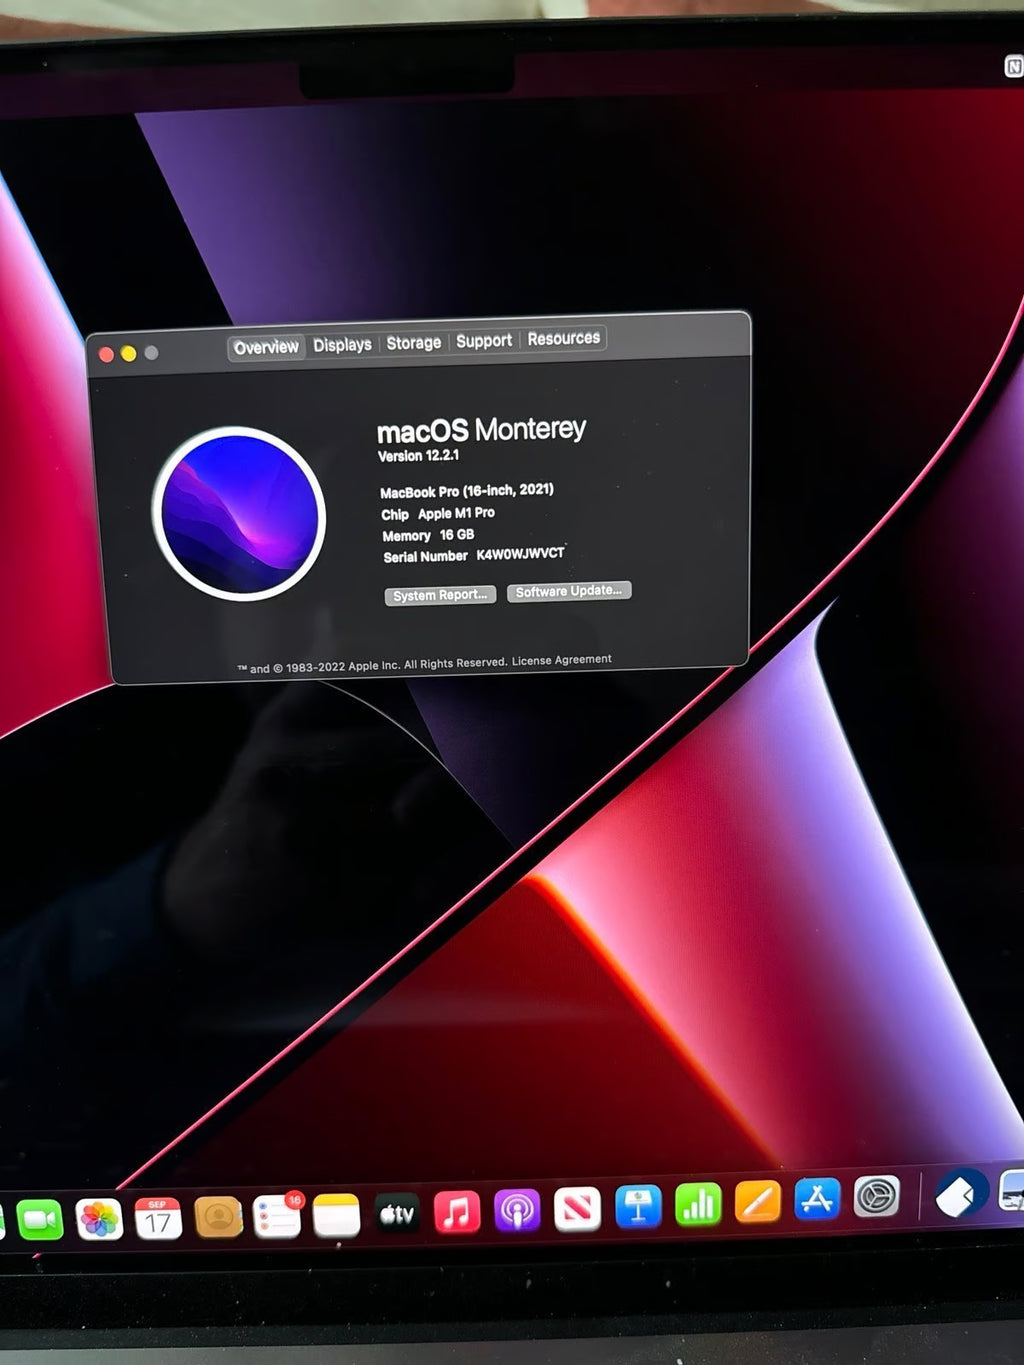The image size is (1024, 1365).
Task: Click the System Report button
Action: coord(440,595)
